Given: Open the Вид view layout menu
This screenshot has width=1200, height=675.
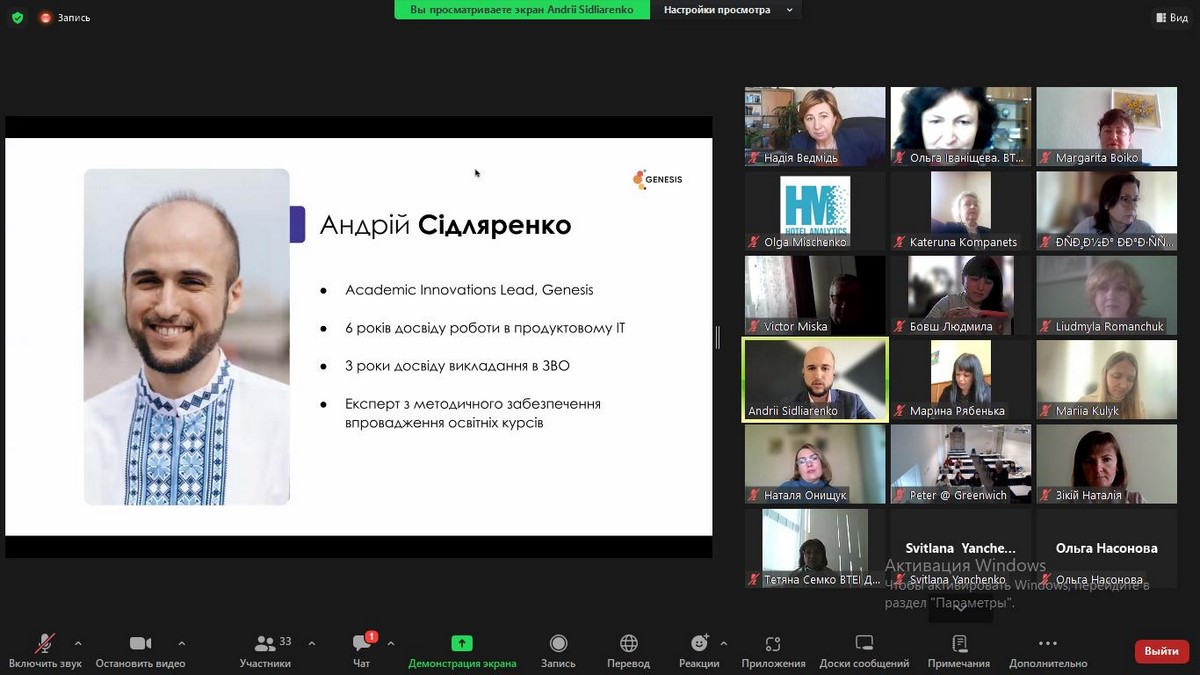Looking at the screenshot, I should coord(1171,17).
